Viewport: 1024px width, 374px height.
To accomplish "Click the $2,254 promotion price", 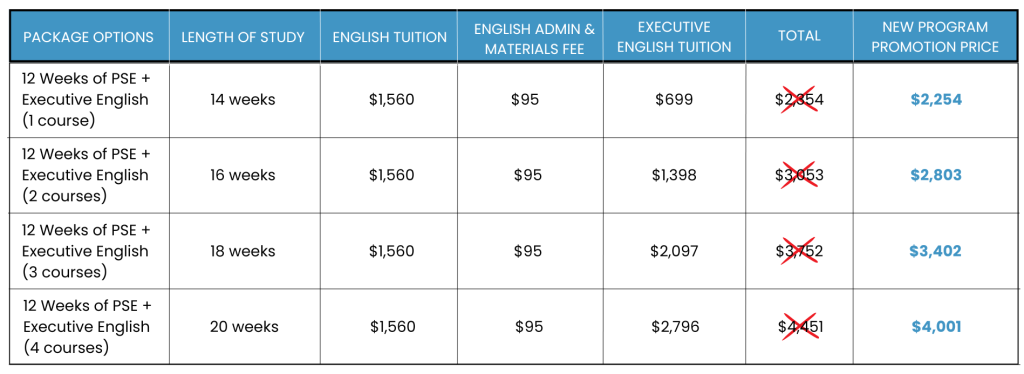I will pos(936,100).
